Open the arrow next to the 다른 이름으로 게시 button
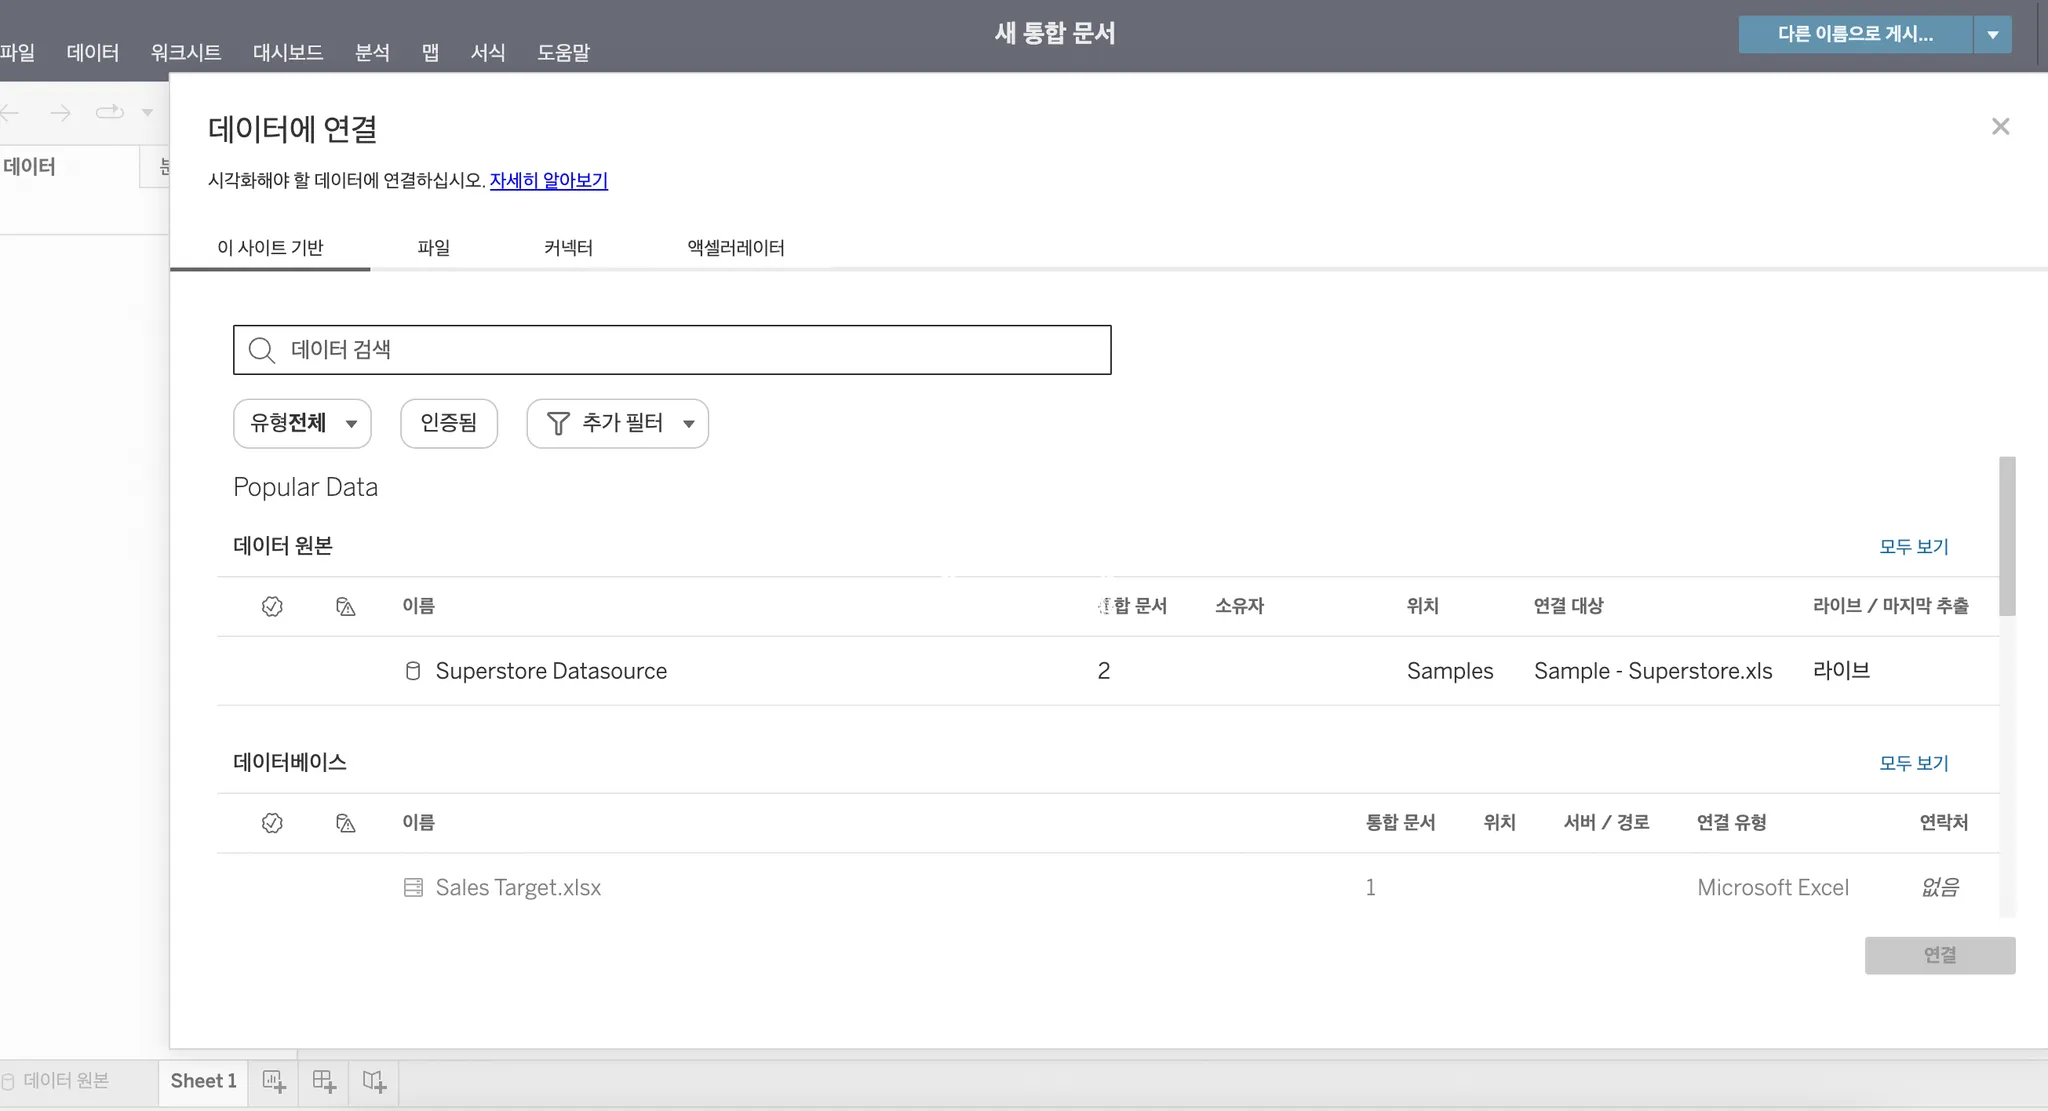2048x1111 pixels. coord(1992,34)
